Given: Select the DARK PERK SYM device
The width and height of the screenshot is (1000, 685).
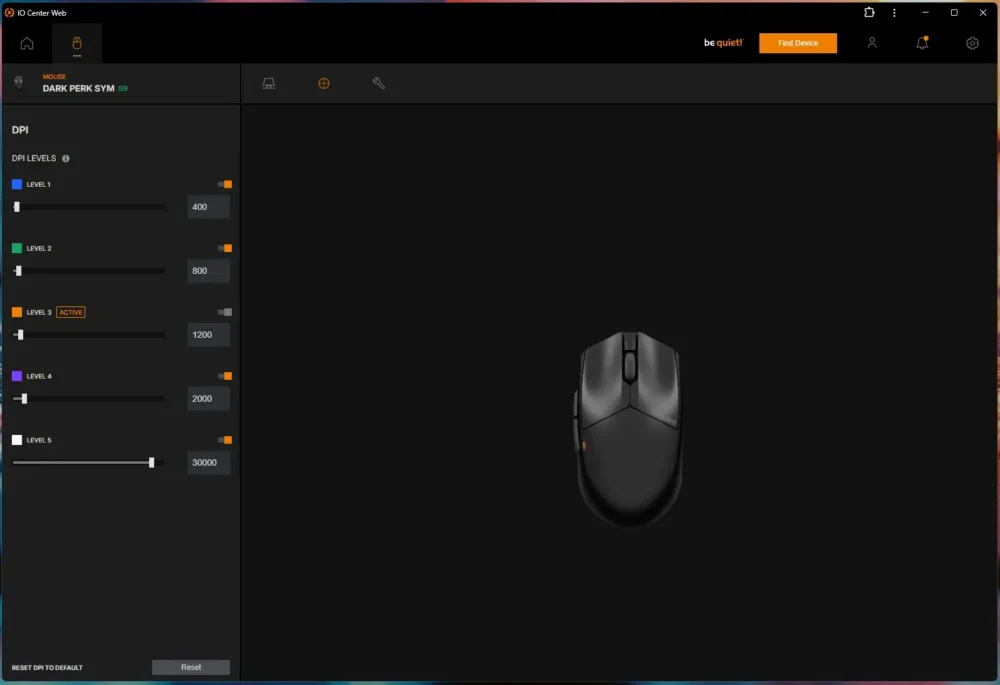Looking at the screenshot, I should [78, 88].
